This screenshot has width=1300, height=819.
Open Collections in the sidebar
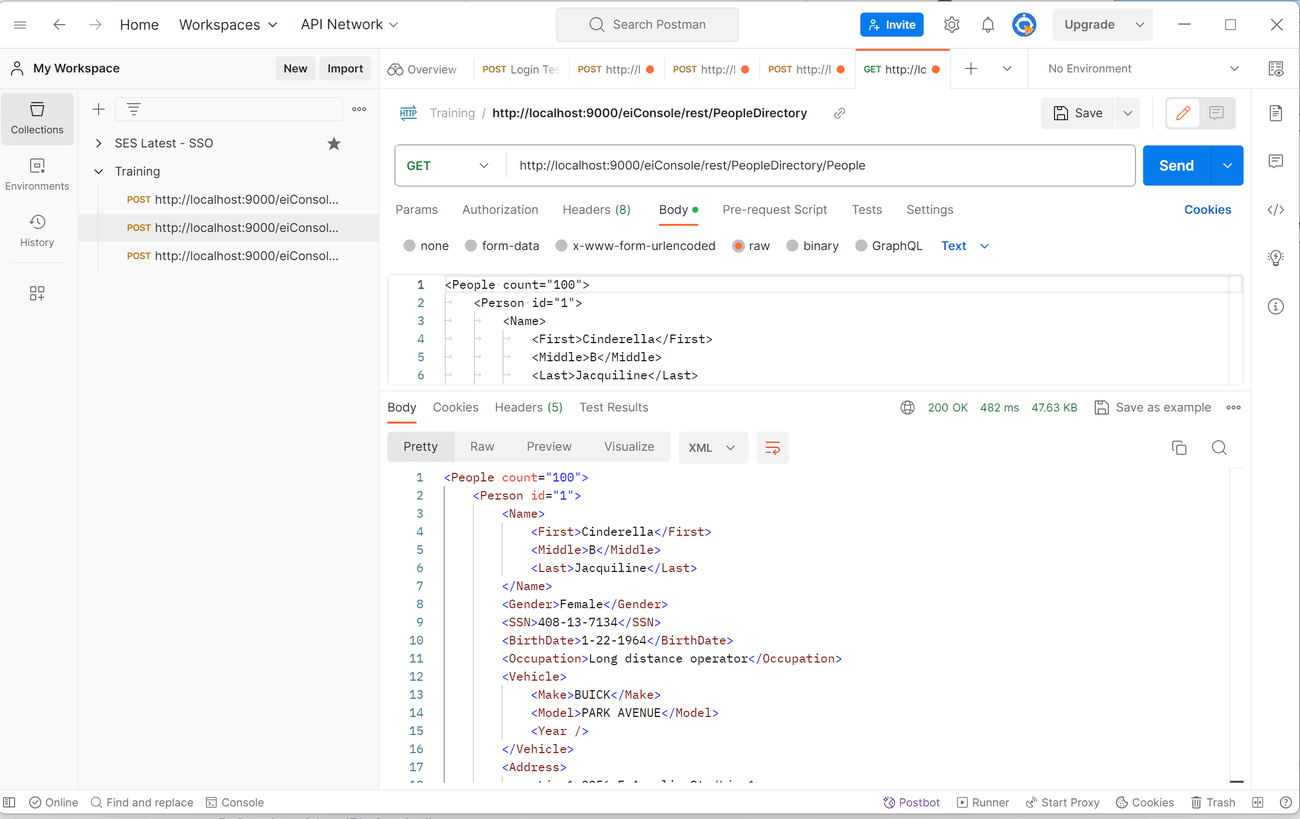[37, 118]
